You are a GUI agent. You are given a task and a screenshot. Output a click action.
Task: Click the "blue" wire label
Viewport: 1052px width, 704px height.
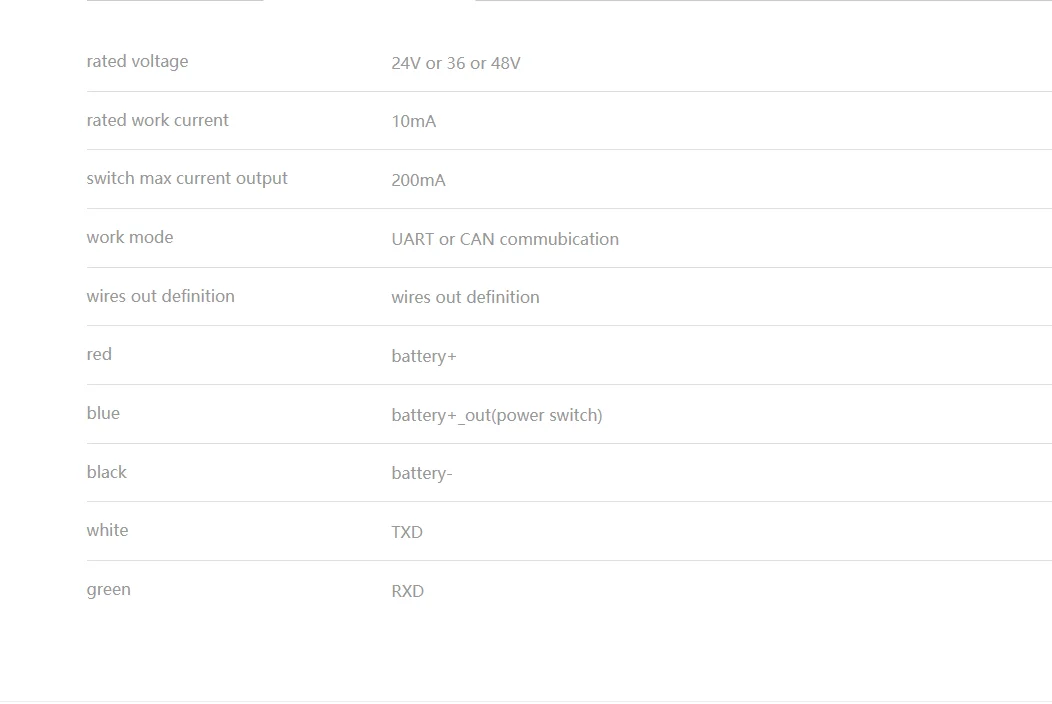pos(103,413)
